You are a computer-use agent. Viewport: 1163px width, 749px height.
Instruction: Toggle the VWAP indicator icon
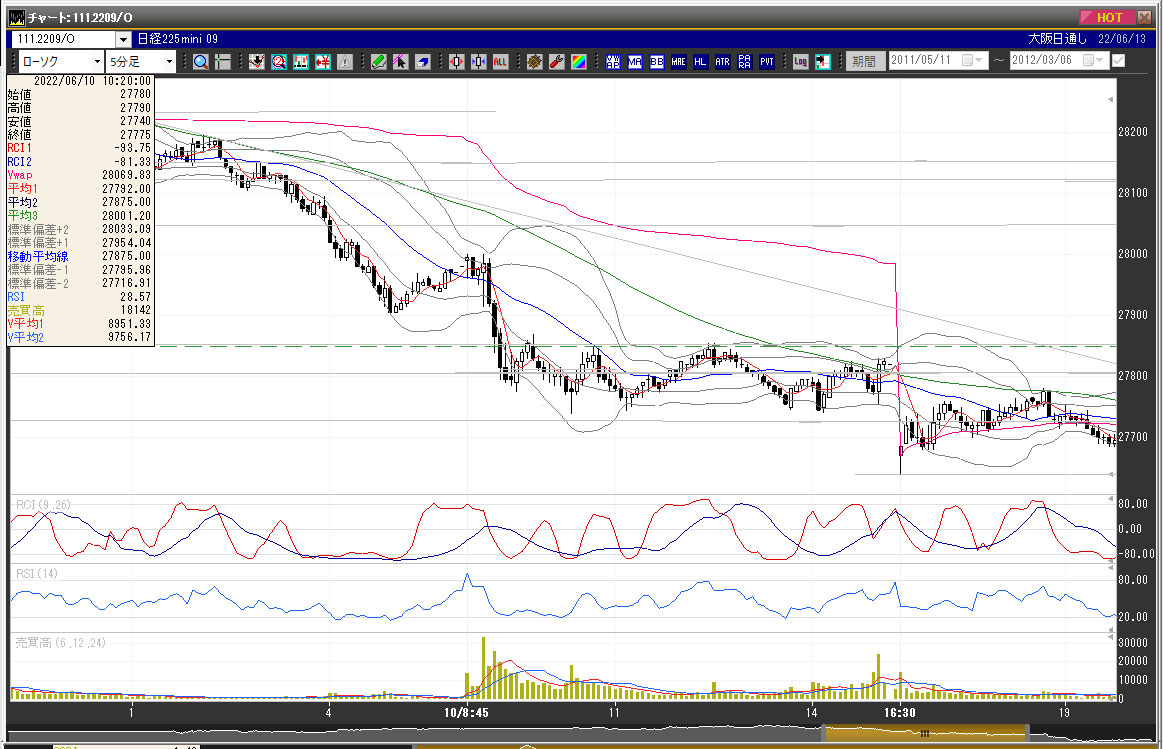pos(613,62)
